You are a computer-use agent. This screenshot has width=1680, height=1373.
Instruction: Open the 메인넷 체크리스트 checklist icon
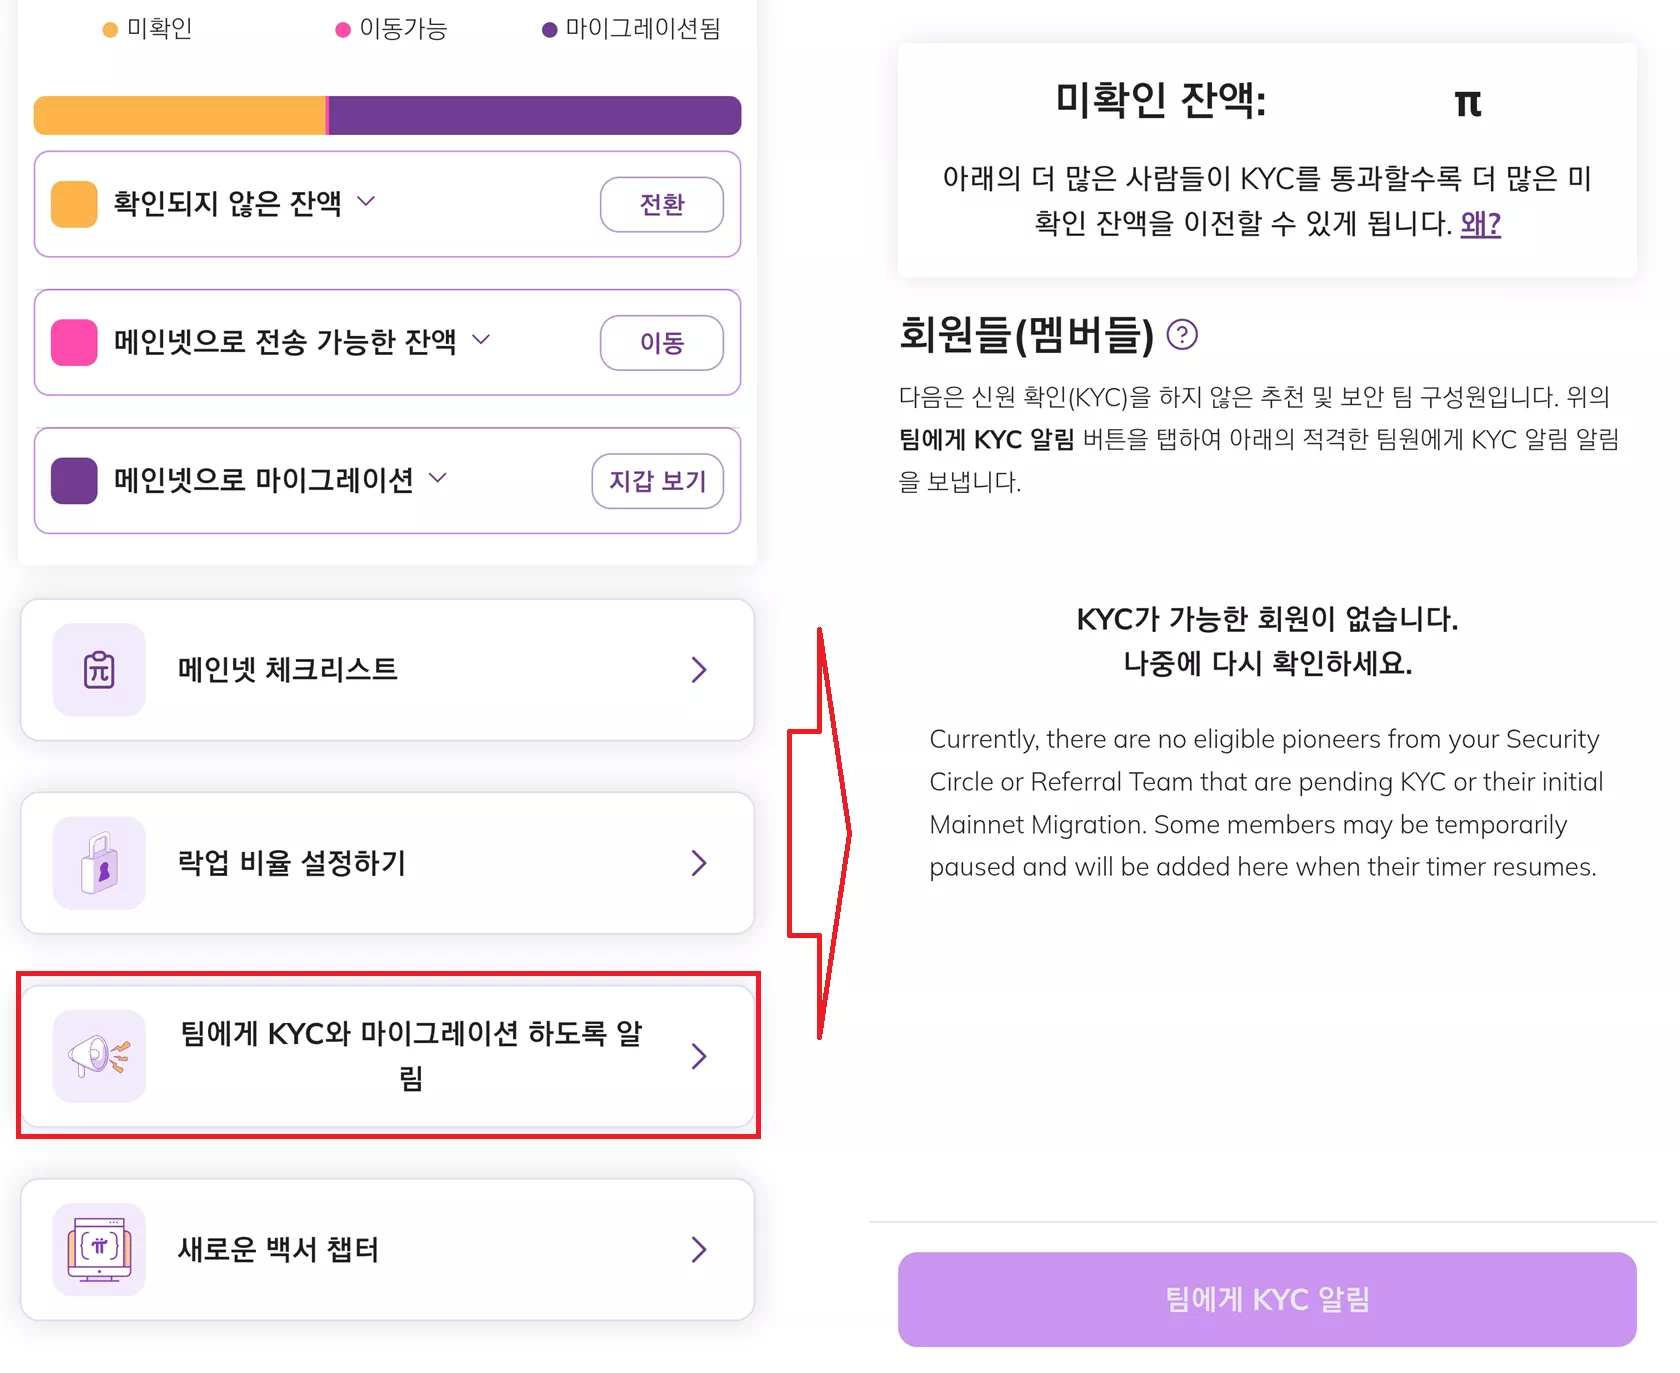pos(97,670)
